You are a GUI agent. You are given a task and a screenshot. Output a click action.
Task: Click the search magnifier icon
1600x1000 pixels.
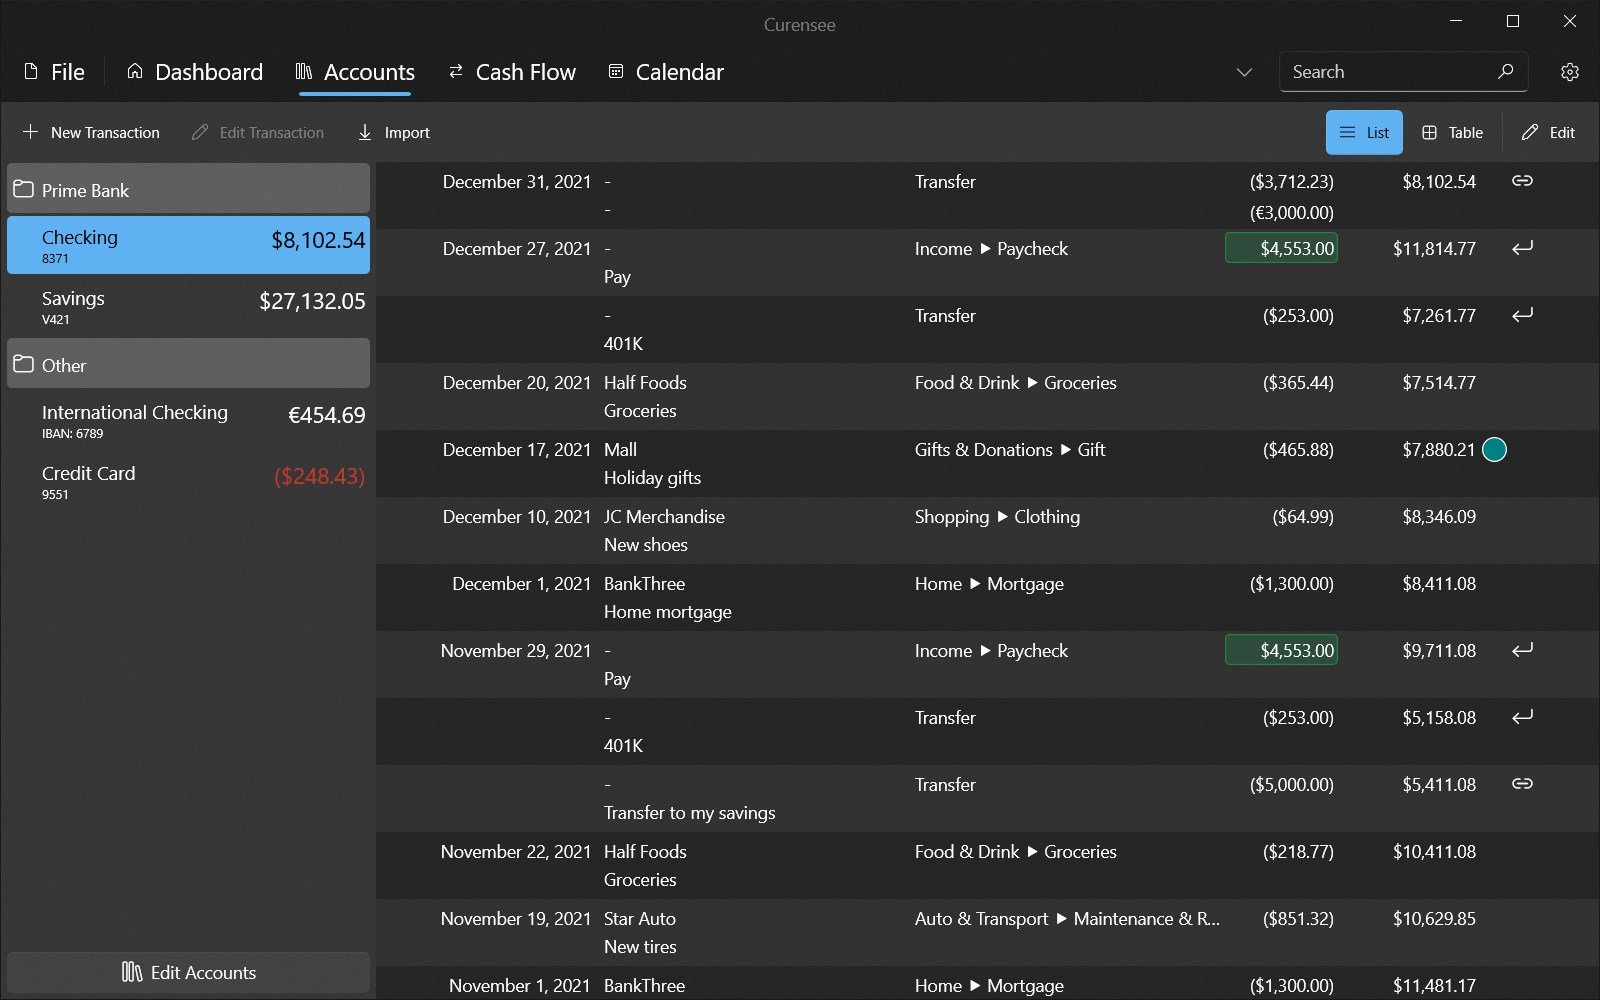pos(1505,71)
